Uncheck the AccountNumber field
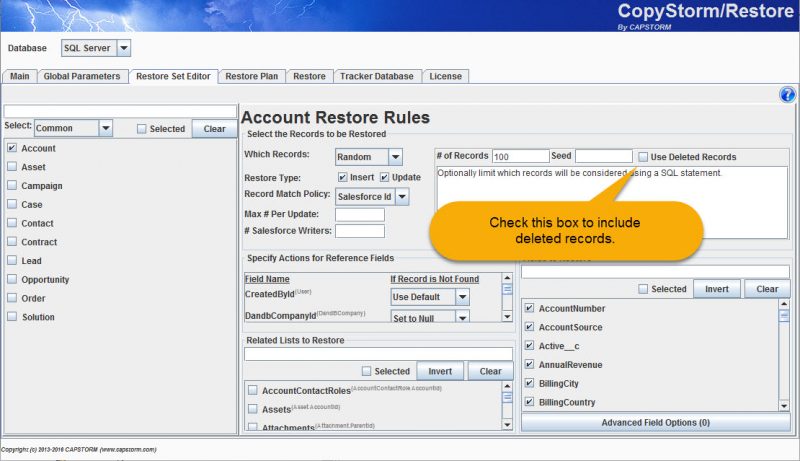 point(530,308)
